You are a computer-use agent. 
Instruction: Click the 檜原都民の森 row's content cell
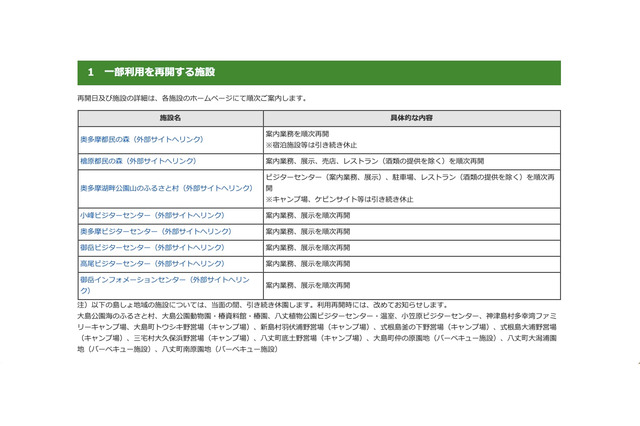(412, 161)
